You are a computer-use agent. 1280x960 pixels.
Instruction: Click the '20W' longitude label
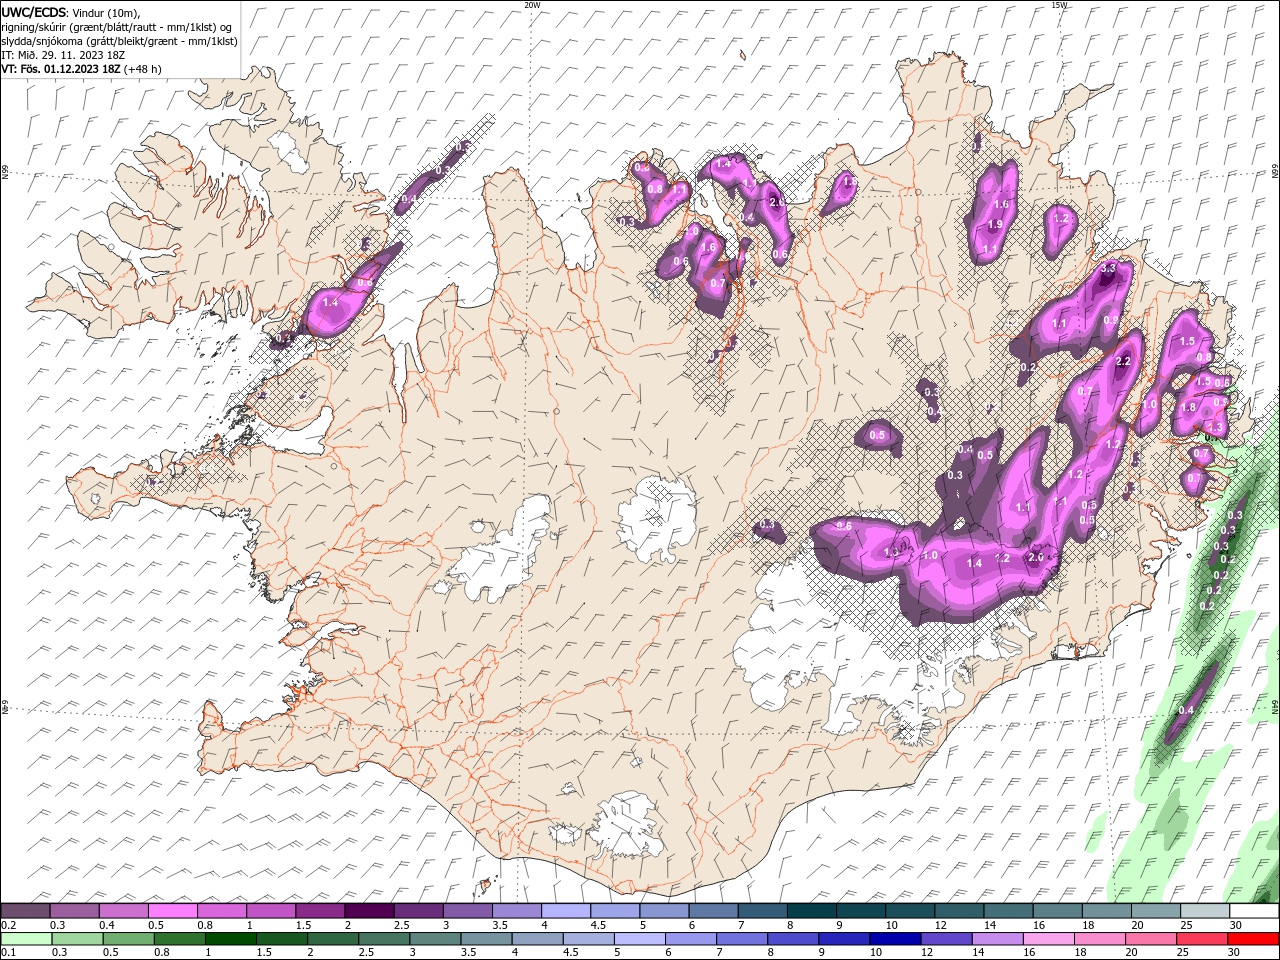pos(533,5)
